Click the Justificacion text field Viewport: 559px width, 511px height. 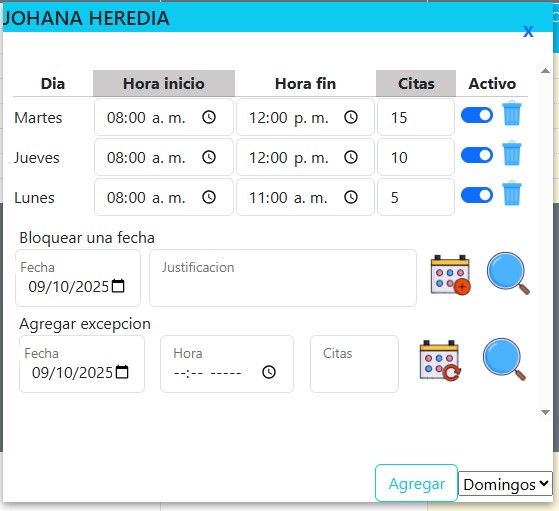pos(283,278)
